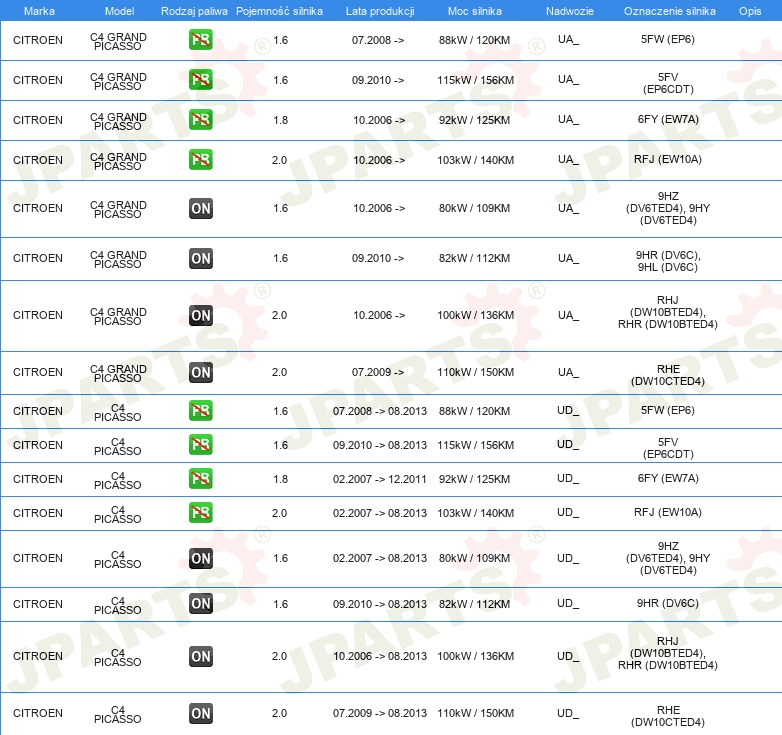Screen dimensions: 782x735
Task: Click engine code 9HR (DV6C), 9HL (DV6C)
Action: [x=668, y=261]
